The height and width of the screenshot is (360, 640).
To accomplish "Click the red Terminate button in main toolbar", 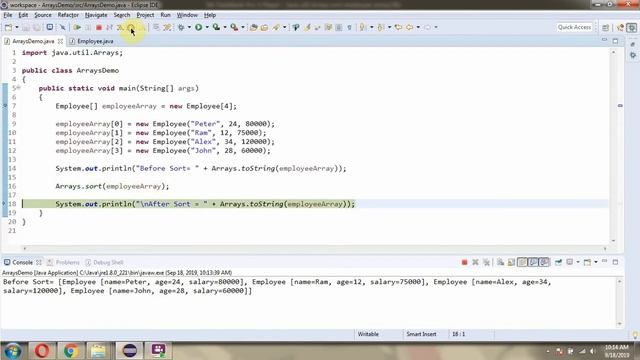I will 99,27.
